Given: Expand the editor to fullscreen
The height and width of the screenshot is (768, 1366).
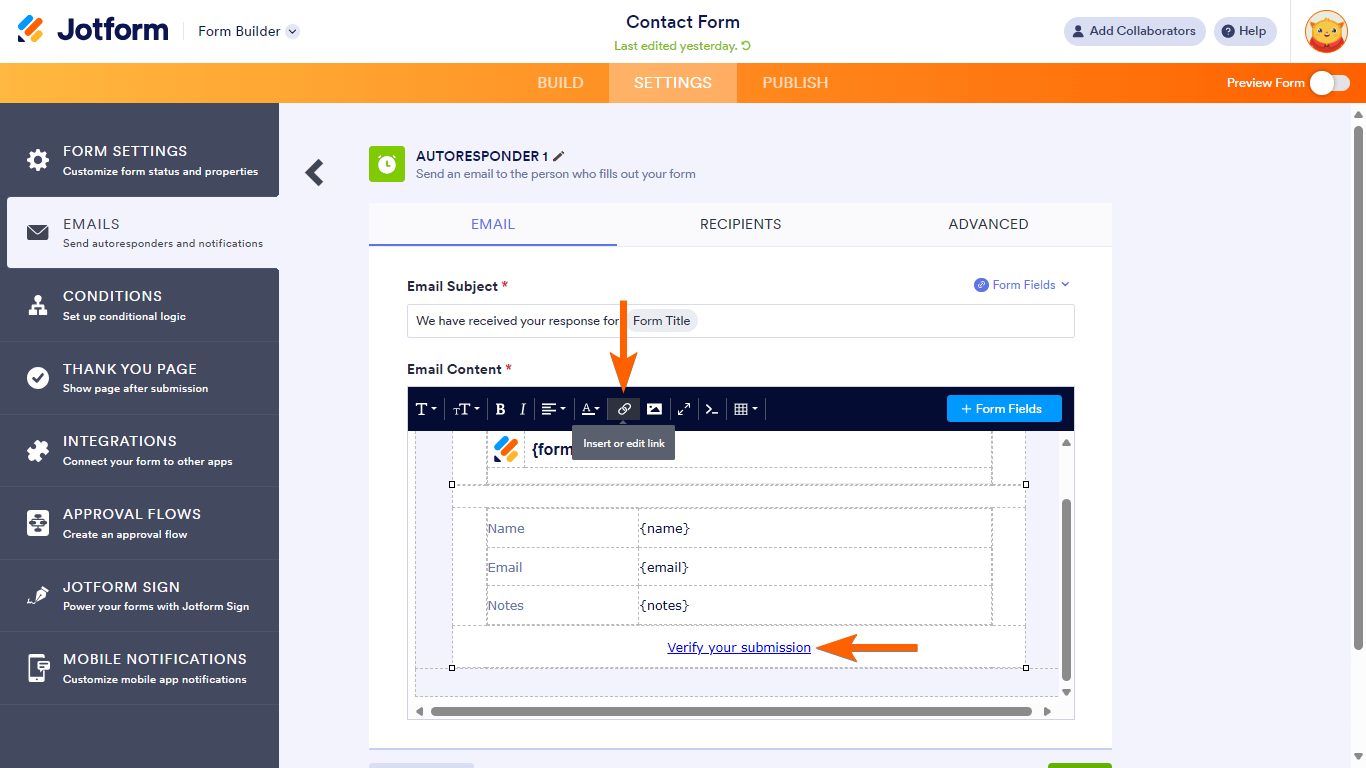Looking at the screenshot, I should (x=684, y=409).
